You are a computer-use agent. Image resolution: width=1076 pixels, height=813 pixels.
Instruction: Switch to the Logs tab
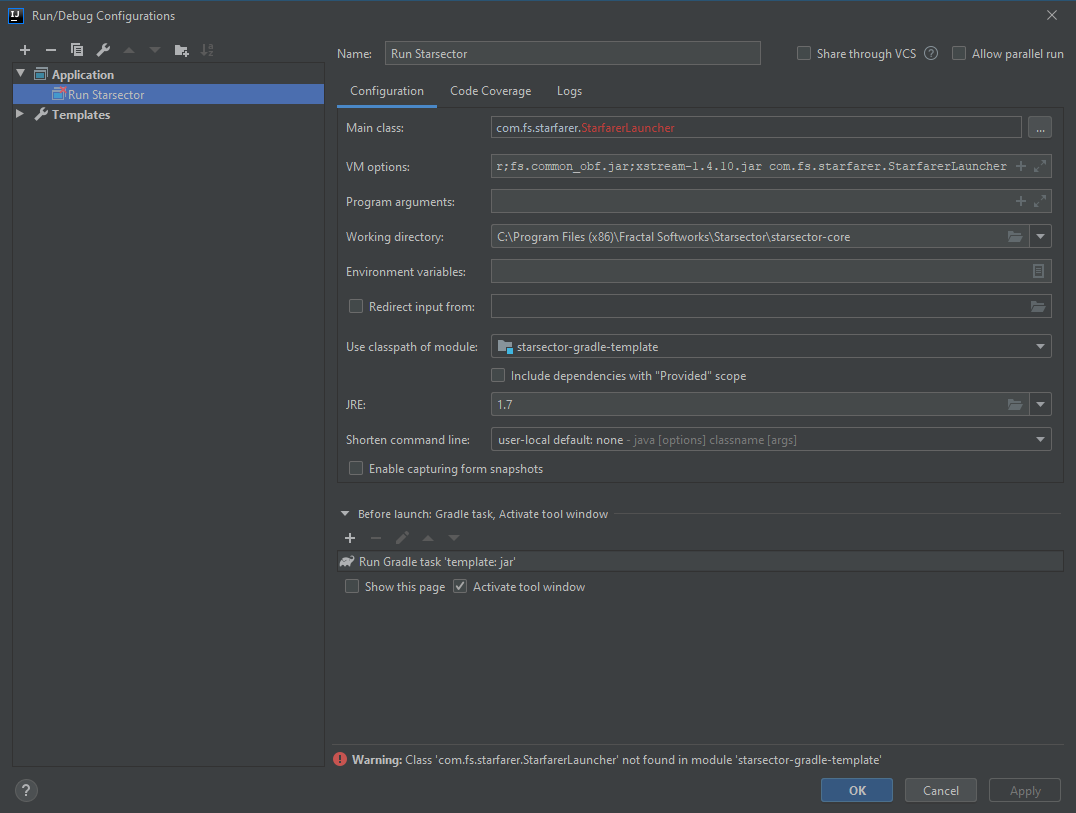569,91
